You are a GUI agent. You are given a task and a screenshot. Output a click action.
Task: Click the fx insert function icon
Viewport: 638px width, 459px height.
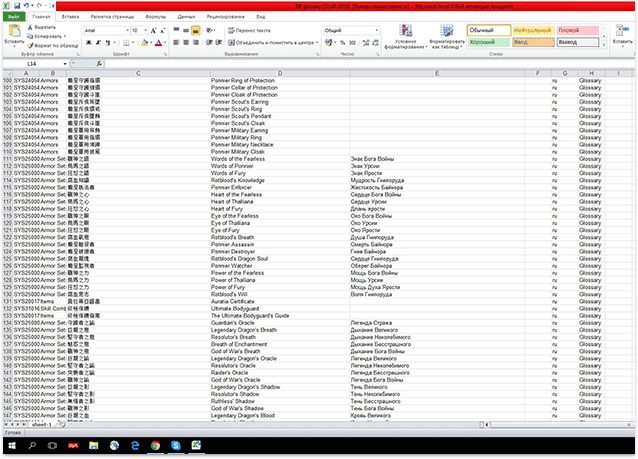[x=99, y=63]
